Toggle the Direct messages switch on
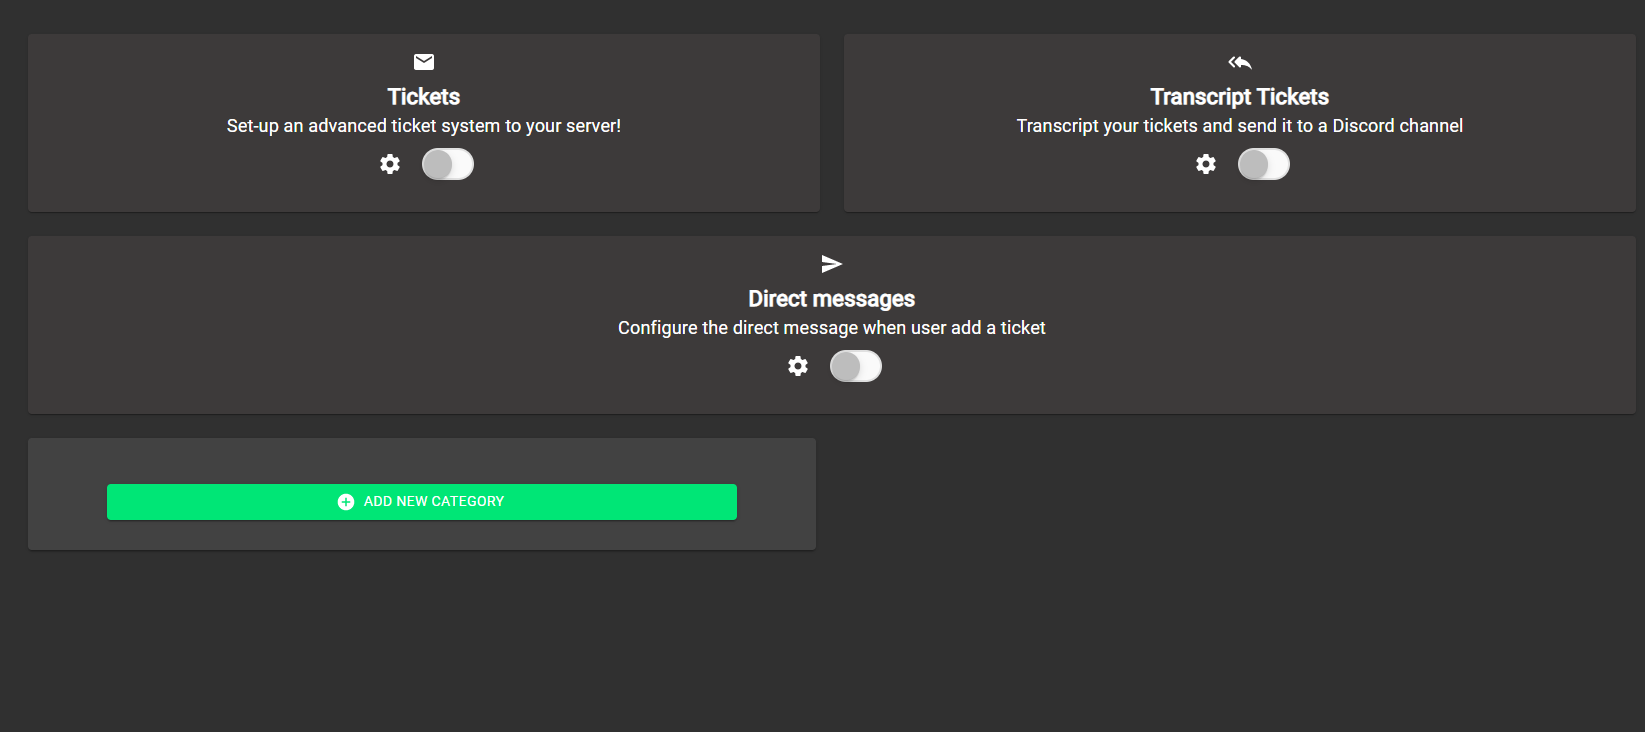Image resolution: width=1645 pixels, height=732 pixels. 856,366
